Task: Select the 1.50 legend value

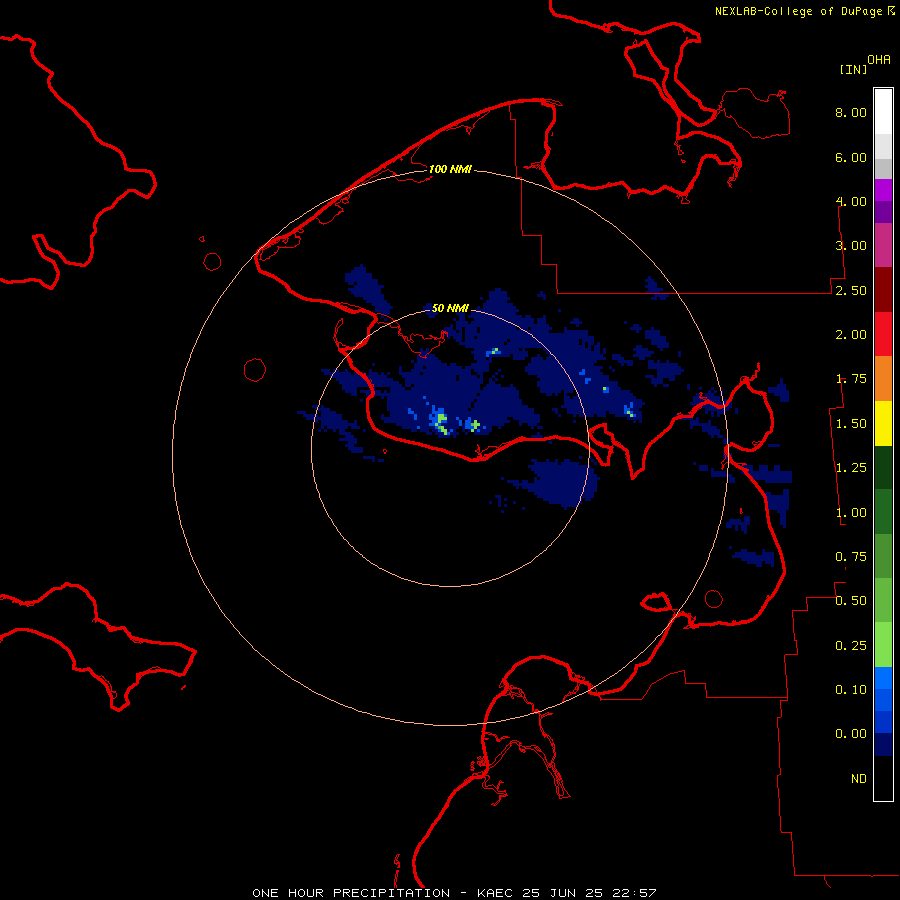Action: (x=851, y=424)
